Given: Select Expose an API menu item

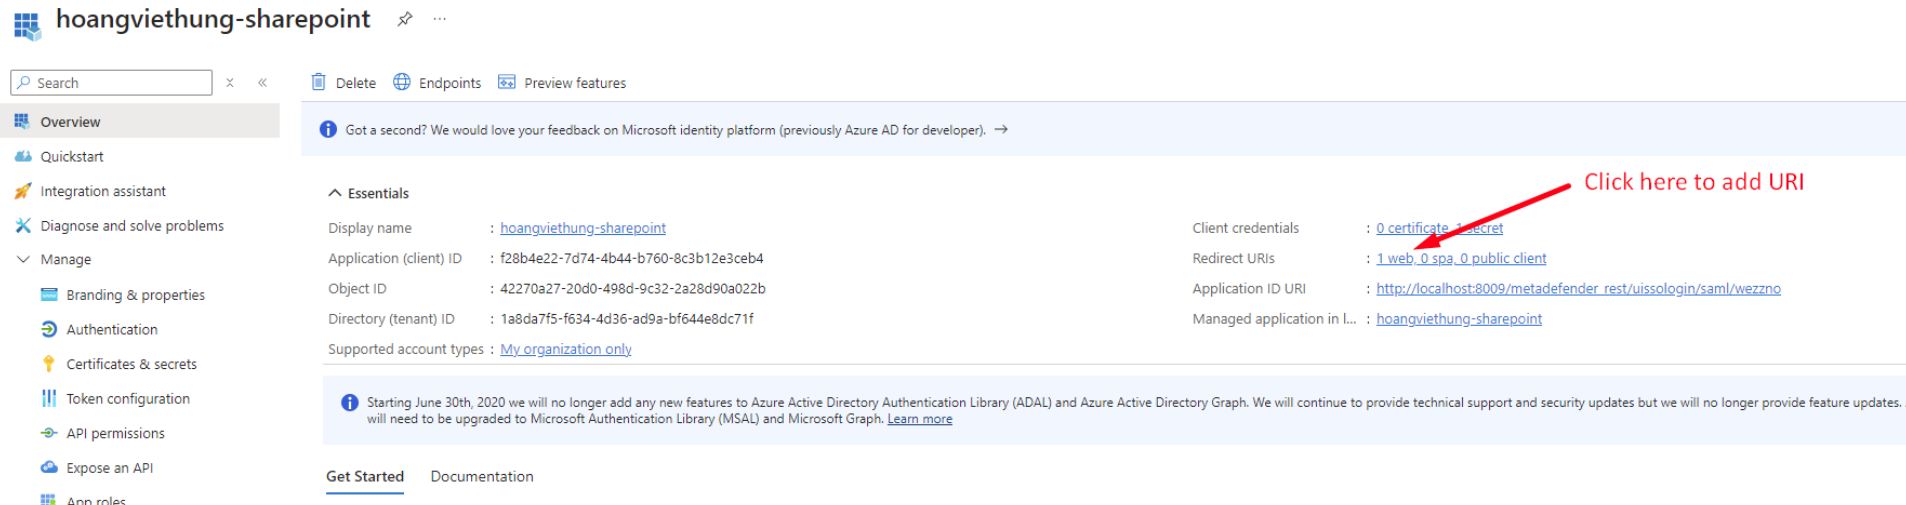Looking at the screenshot, I should pos(110,468).
